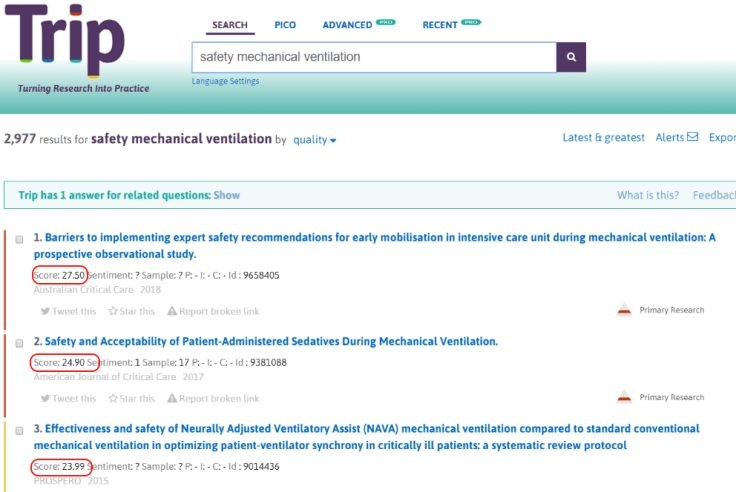Open Language Settings

[x=225, y=81]
